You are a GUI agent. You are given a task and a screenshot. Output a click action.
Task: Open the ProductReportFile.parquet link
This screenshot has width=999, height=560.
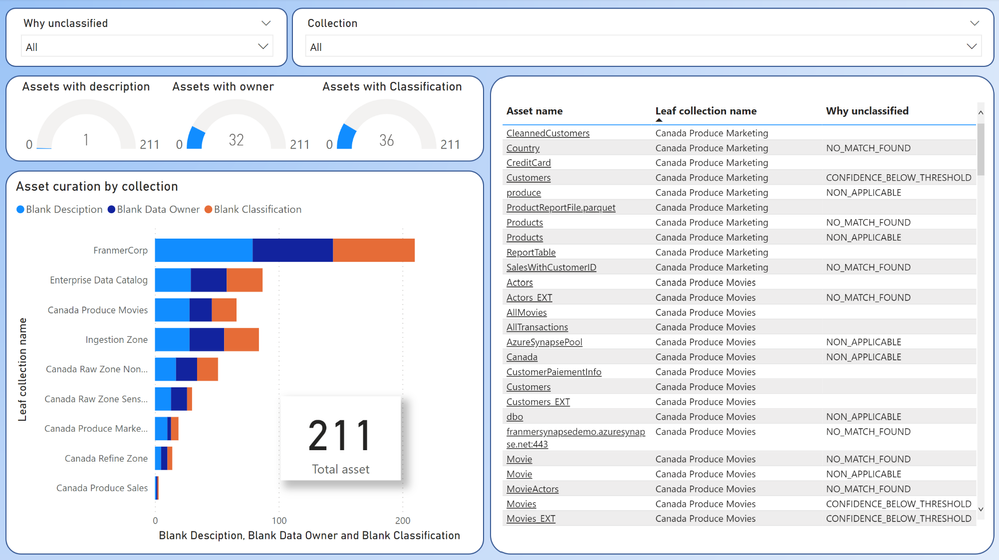(561, 208)
